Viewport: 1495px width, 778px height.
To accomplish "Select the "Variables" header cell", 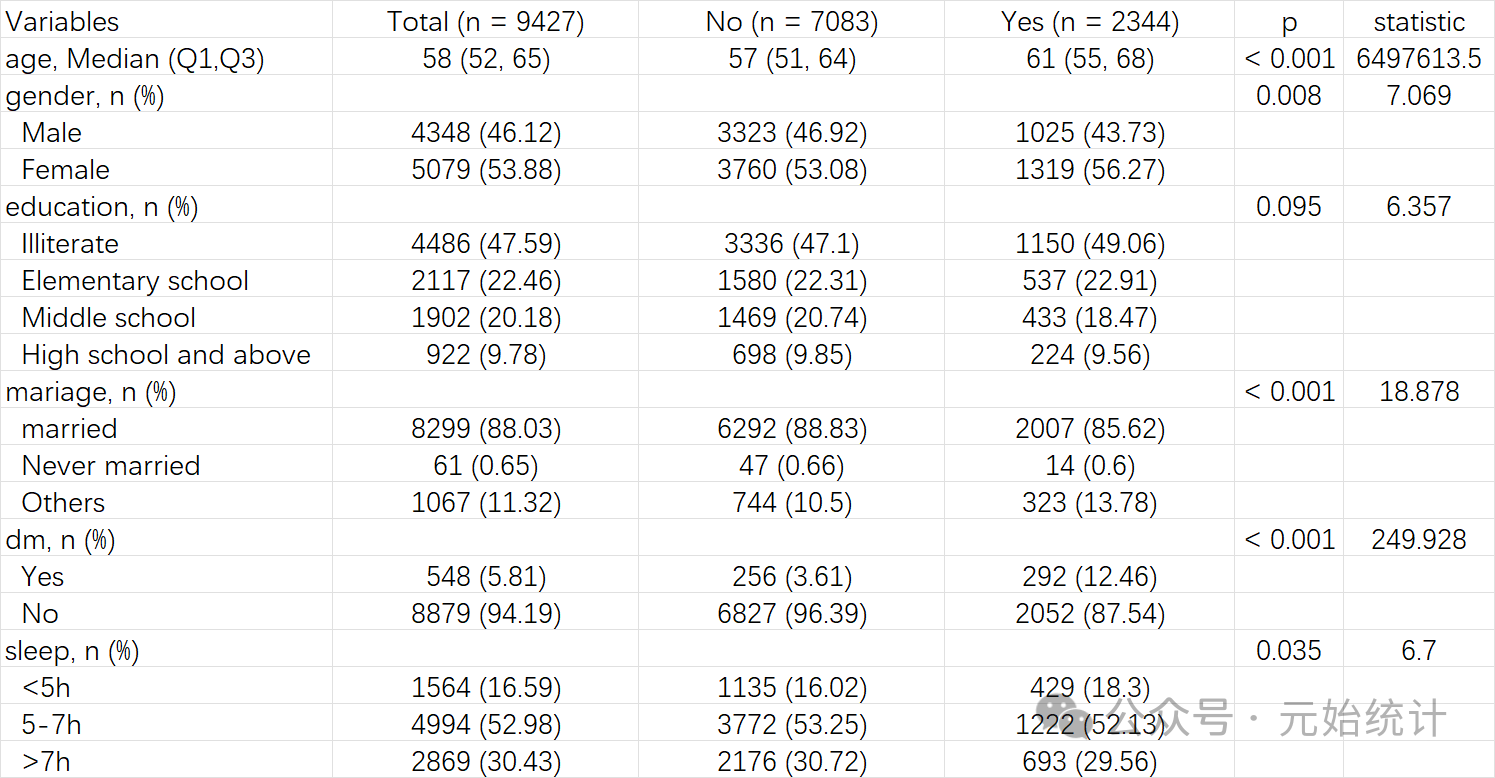I will click(62, 22).
